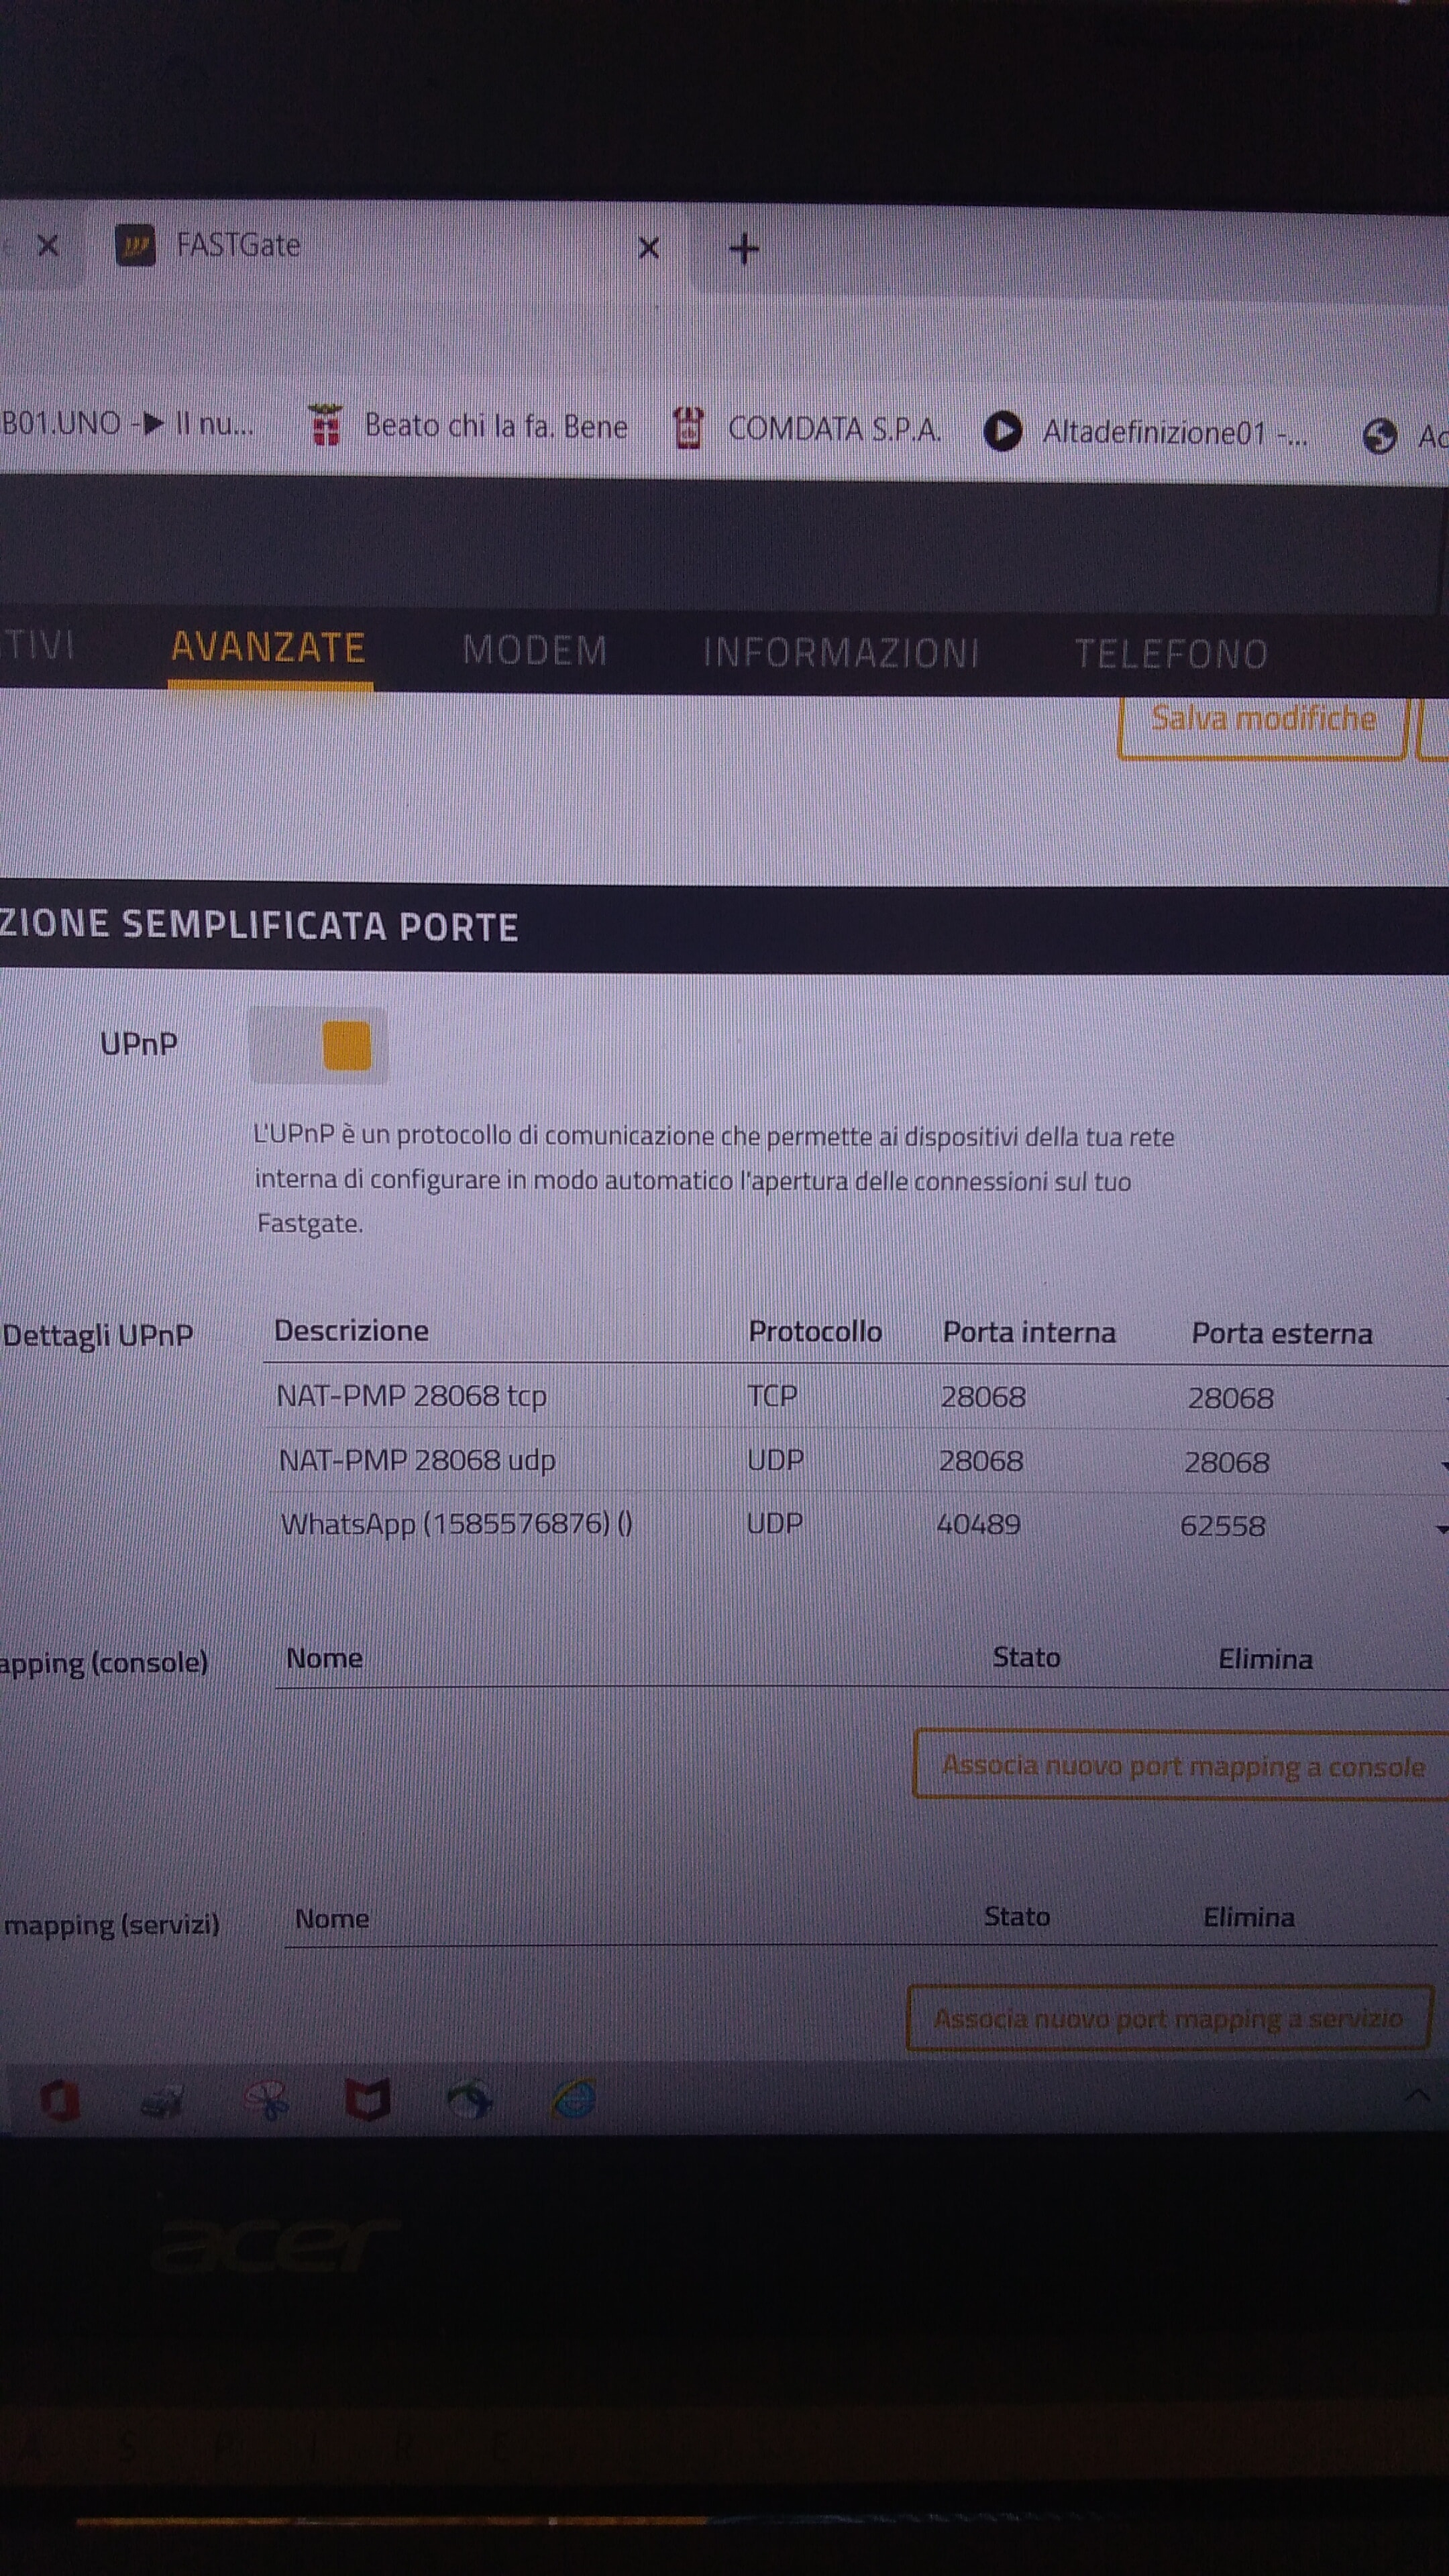
Task: Open the printer taskbar icon
Action: [x=162, y=2102]
